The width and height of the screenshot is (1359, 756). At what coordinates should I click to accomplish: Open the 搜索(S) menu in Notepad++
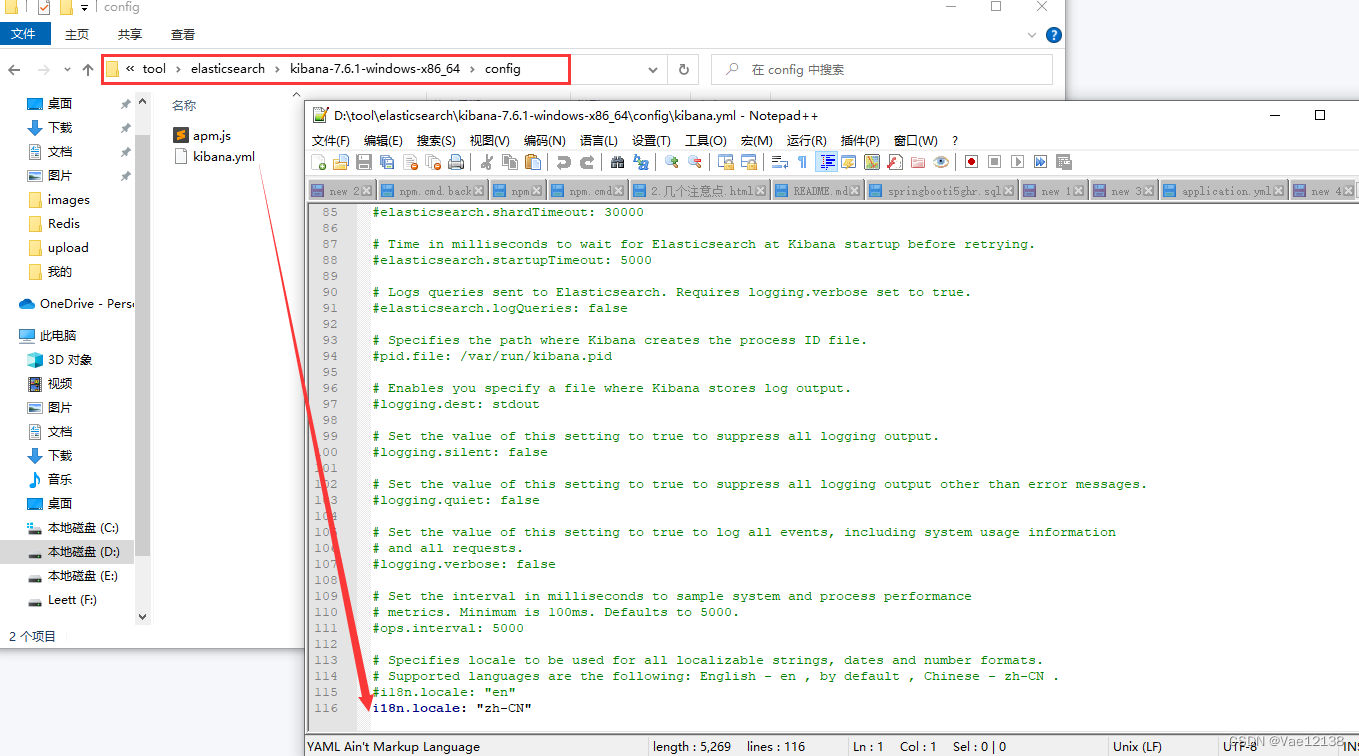pyautogui.click(x=436, y=141)
